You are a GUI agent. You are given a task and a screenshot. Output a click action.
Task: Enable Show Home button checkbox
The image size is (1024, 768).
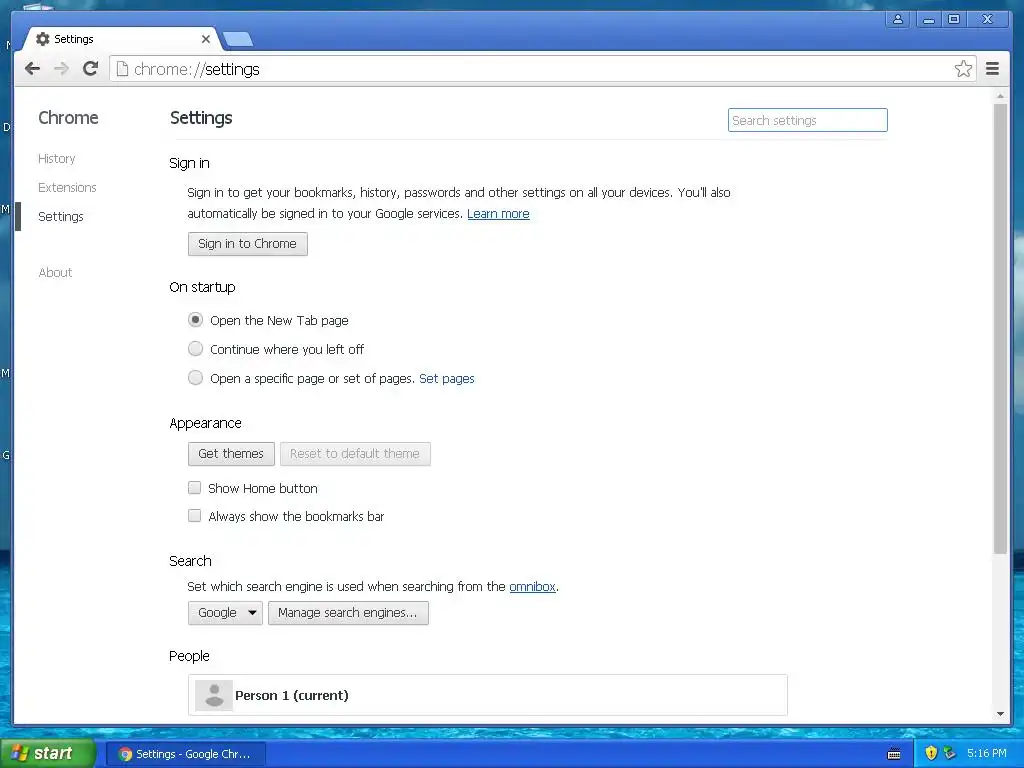[x=195, y=488]
